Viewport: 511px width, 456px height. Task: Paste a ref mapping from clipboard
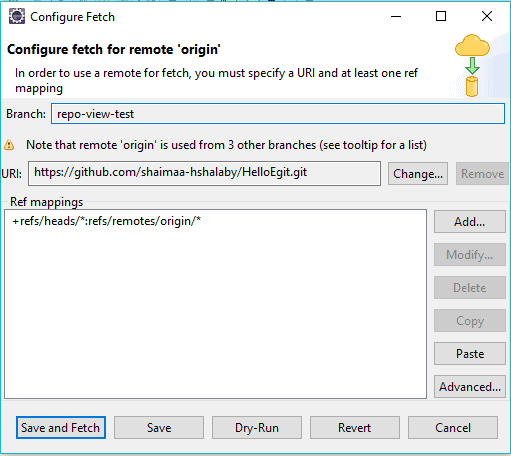[470, 354]
